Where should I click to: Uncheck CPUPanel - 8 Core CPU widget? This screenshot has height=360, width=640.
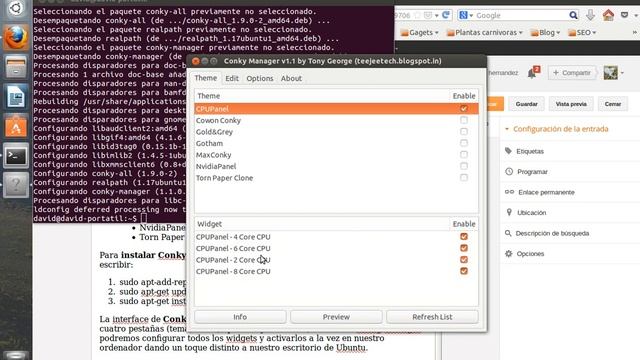464,271
